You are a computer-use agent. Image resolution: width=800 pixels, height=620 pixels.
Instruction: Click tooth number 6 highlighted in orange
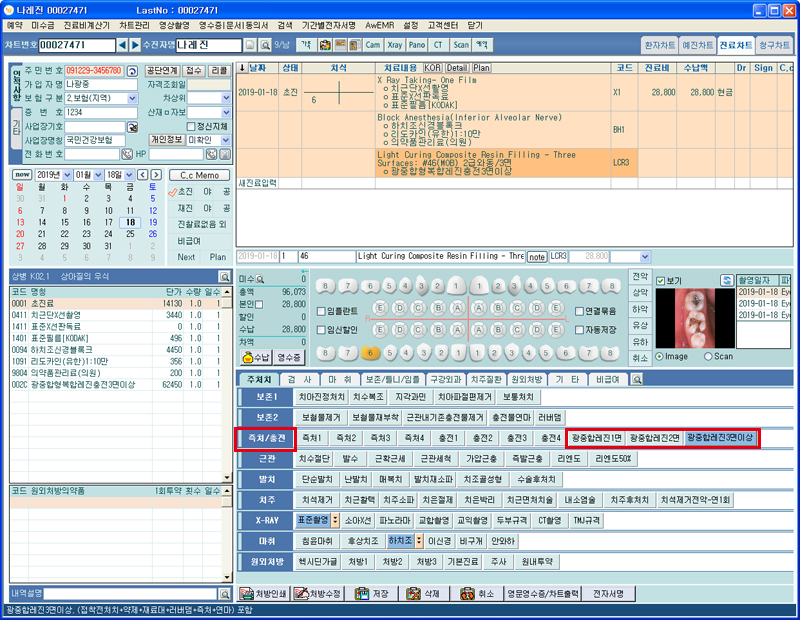371,353
